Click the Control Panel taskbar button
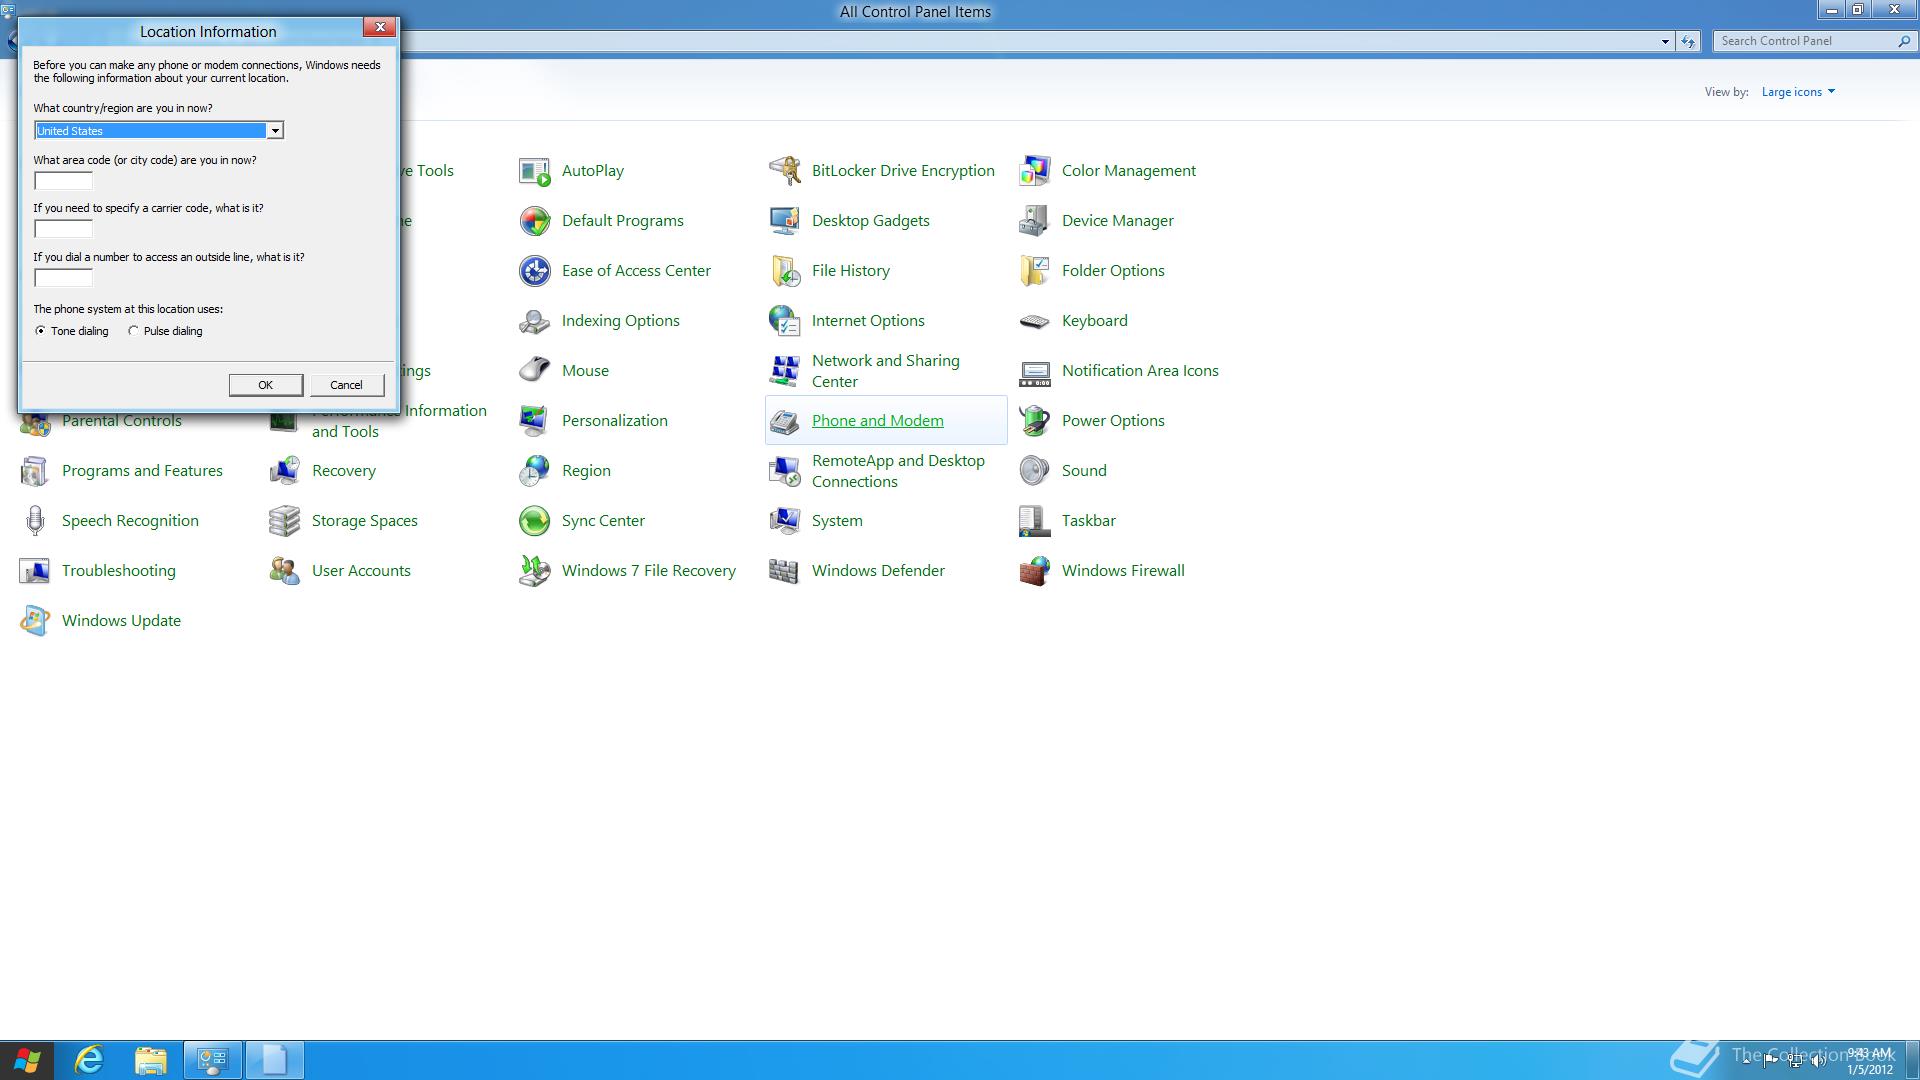This screenshot has height=1080, width=1920. 213,1060
